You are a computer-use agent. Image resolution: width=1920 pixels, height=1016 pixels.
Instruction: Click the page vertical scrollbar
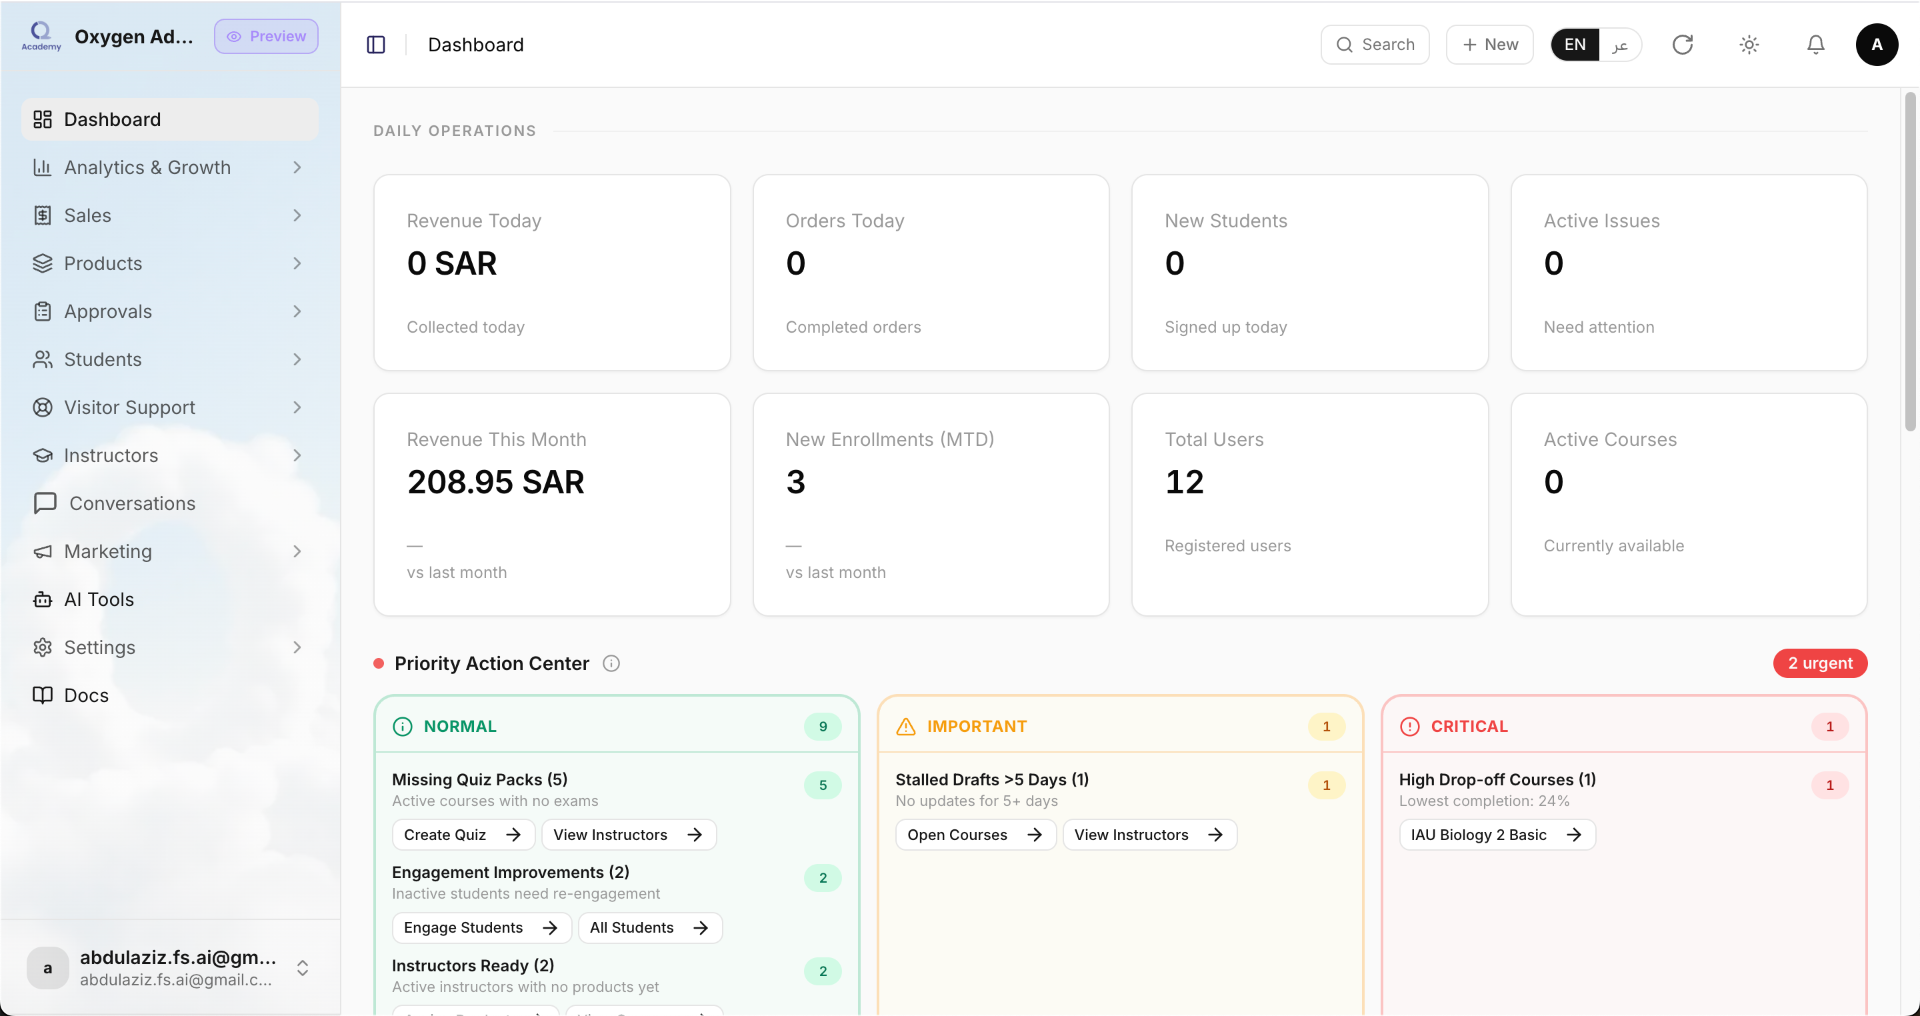click(x=1910, y=262)
